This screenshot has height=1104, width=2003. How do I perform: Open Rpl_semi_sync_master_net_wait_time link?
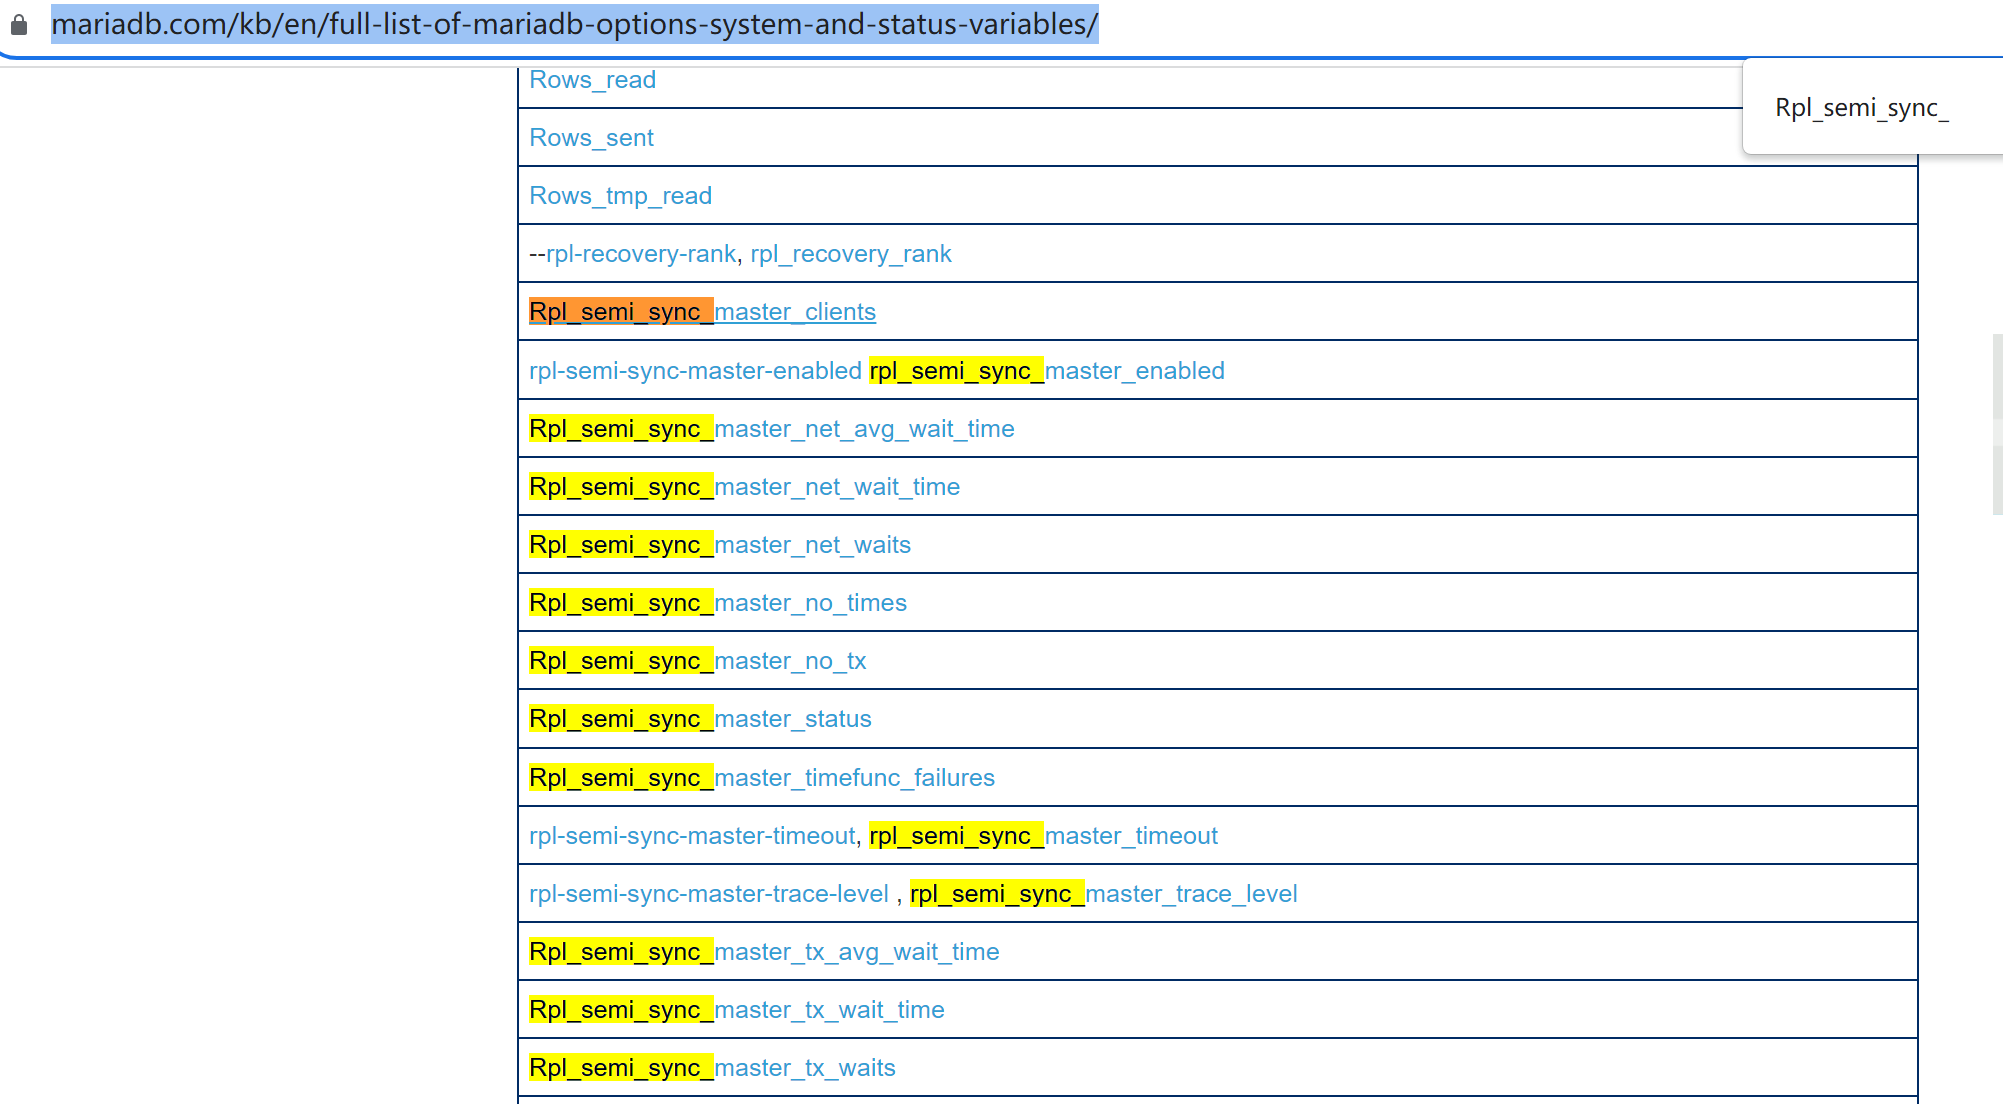[x=836, y=487]
